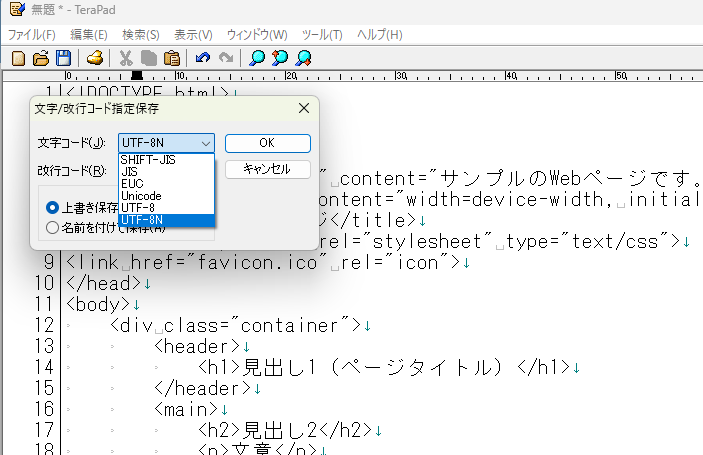Click the Undo arrow icon
703x455 pixels.
pyautogui.click(x=203, y=58)
